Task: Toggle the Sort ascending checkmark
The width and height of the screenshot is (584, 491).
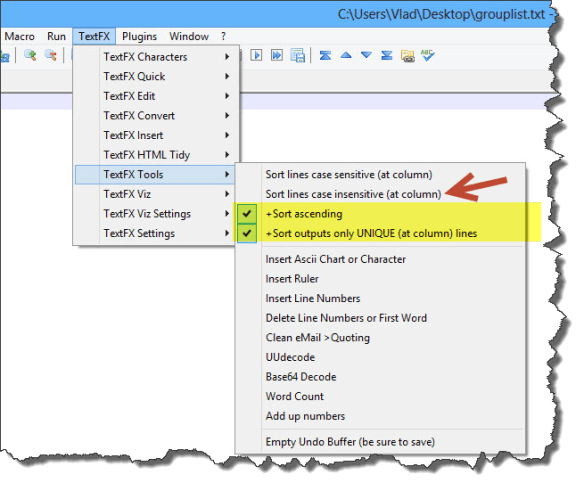Action: click(x=246, y=214)
